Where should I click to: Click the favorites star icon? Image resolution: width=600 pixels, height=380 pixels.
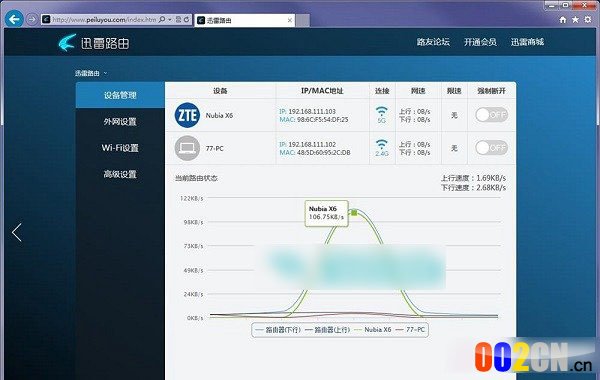[575, 20]
